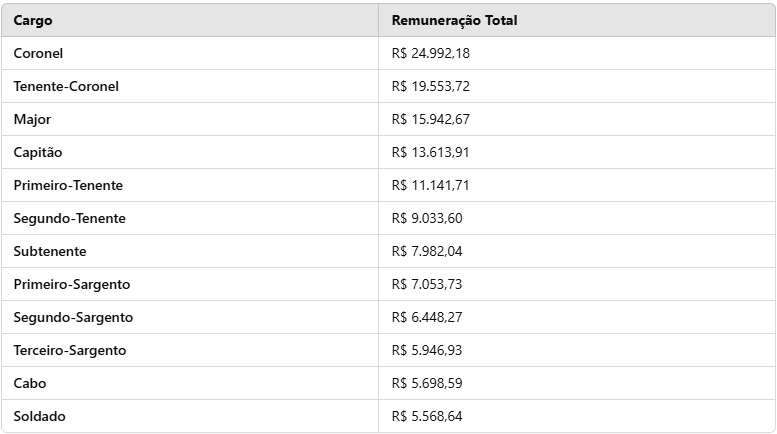This screenshot has width=777, height=434.
Task: Select the Tenente-Coronel row label
Action: coord(66,86)
